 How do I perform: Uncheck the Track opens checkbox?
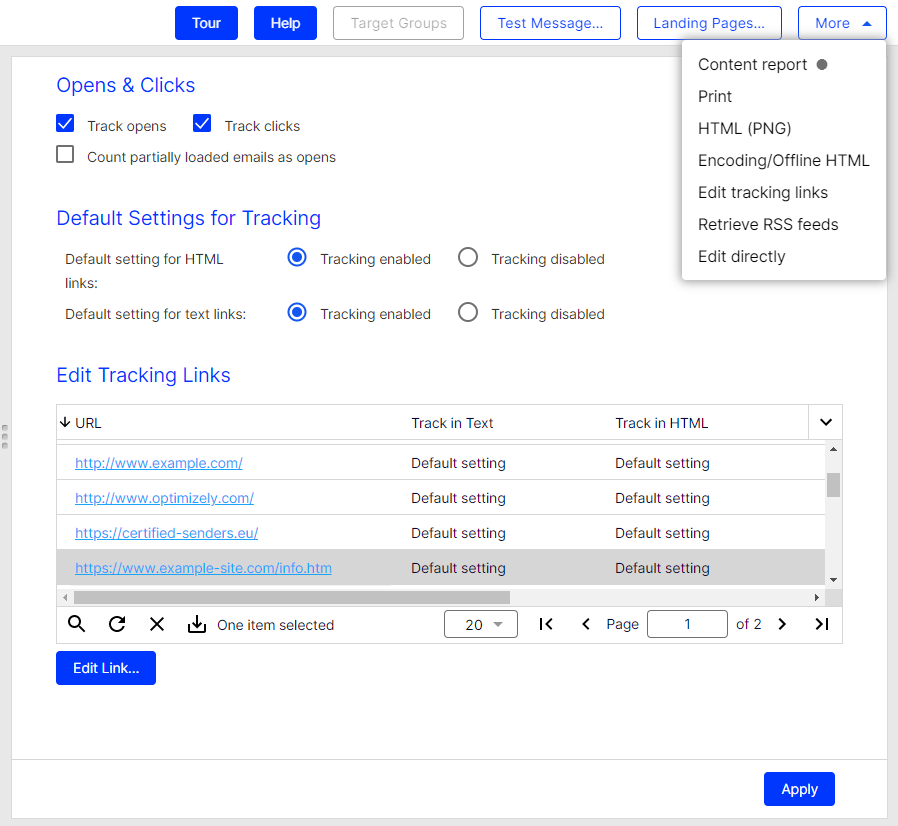[x=65, y=123]
